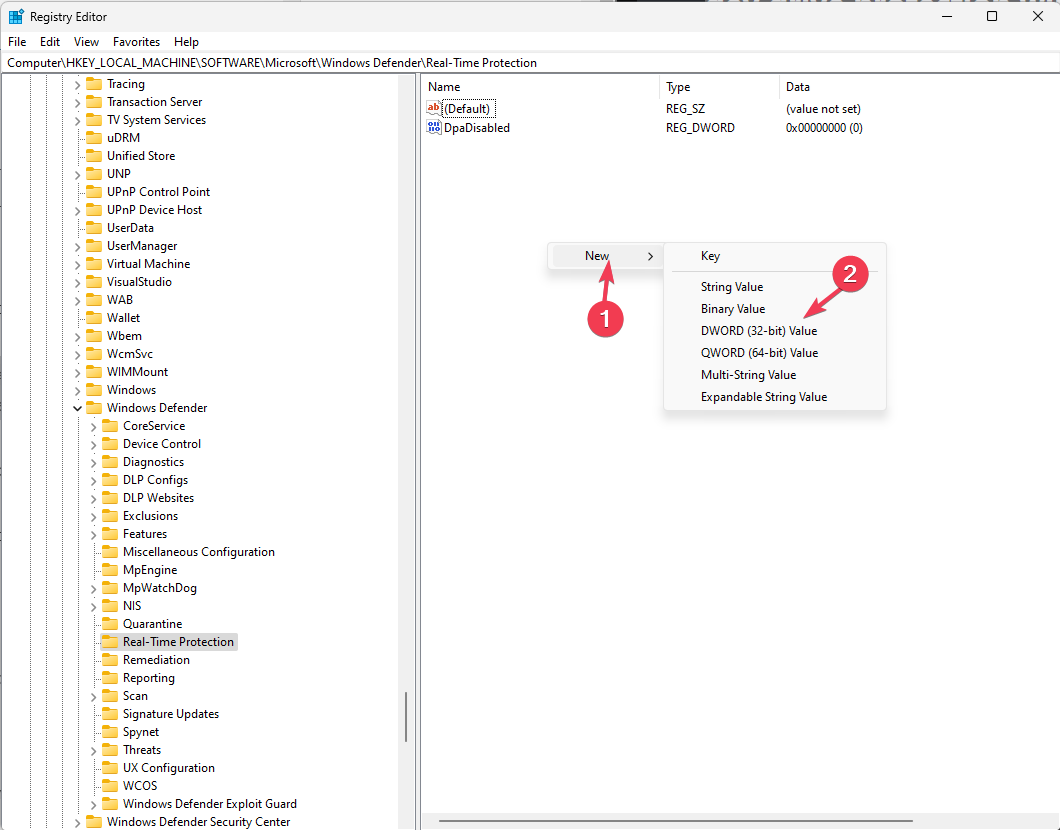The image size is (1060, 830).
Task: Select the WCOS folder icon
Action: [110, 785]
